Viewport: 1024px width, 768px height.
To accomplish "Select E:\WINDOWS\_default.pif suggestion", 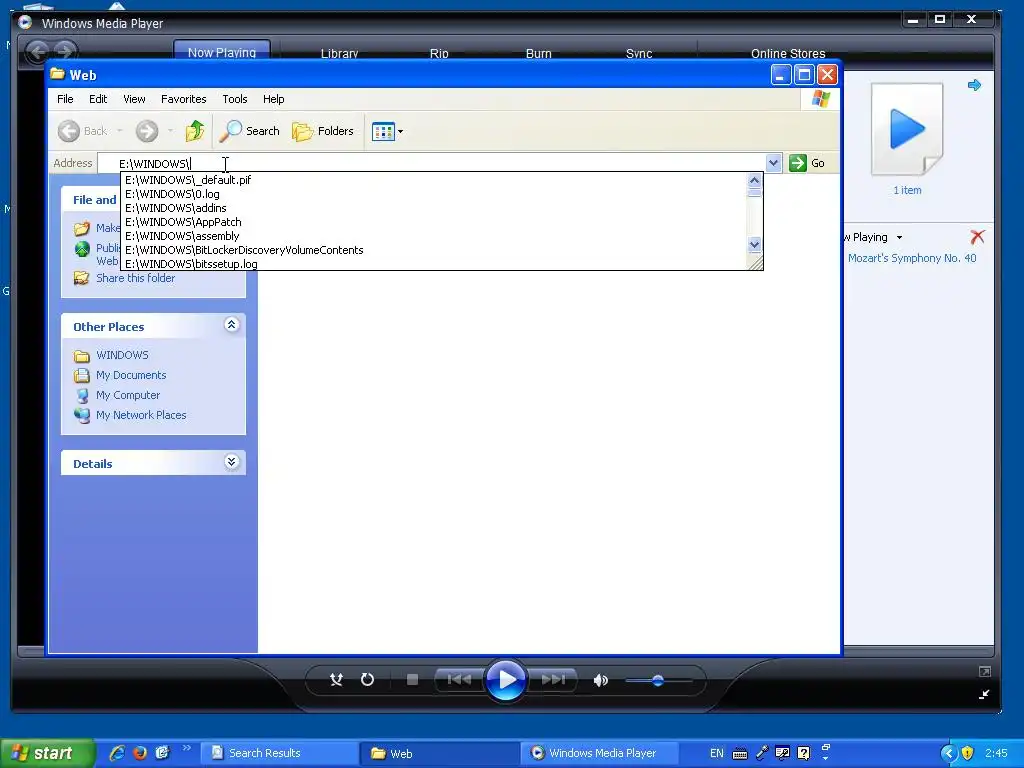I will click(434, 180).
